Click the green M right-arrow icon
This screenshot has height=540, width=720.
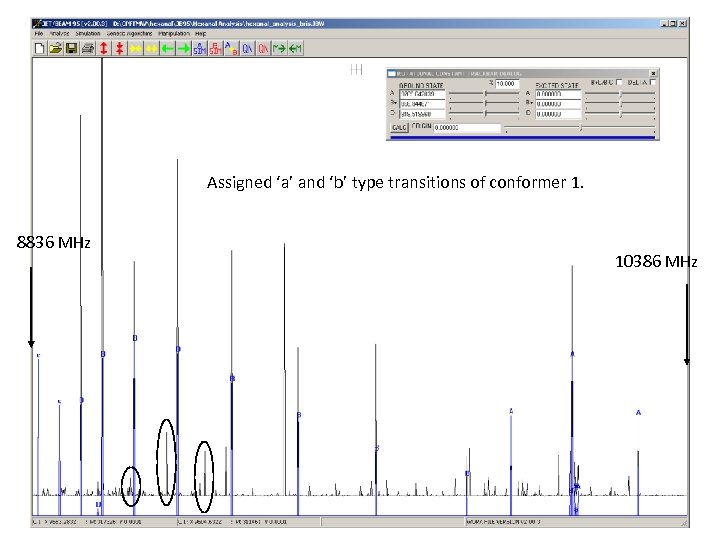click(x=279, y=48)
